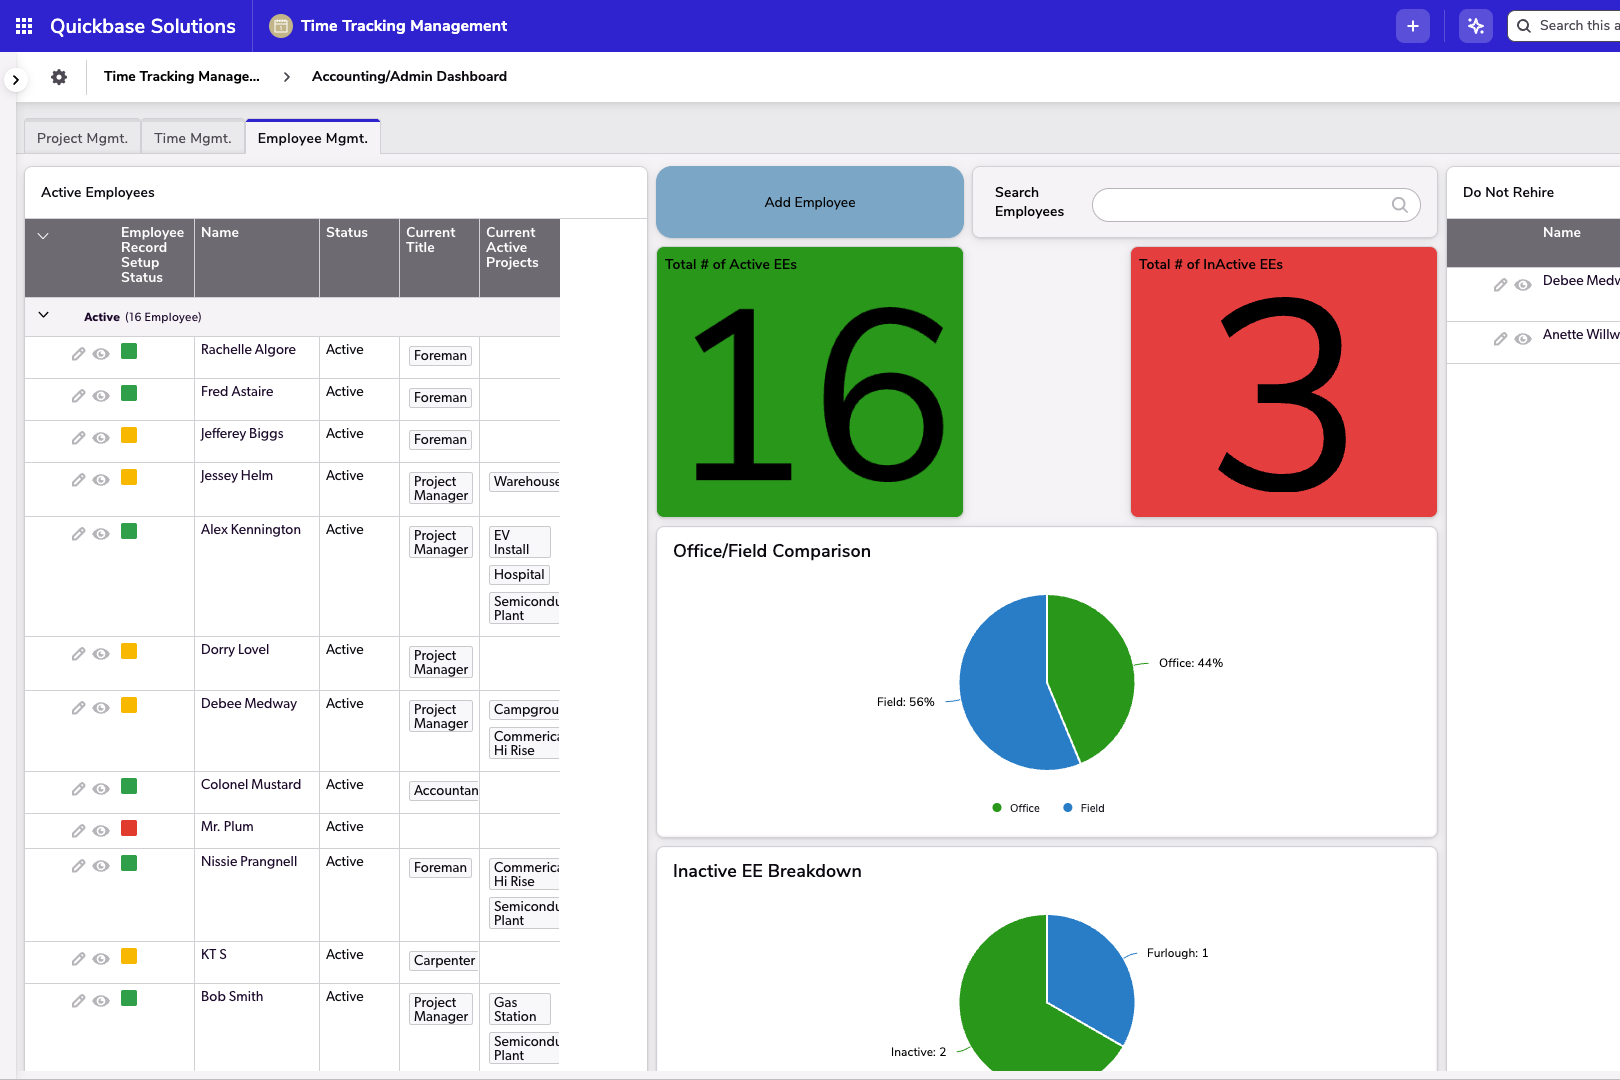The image size is (1620, 1080).
Task: Edit Bob Smith's employee record
Action: click(x=78, y=999)
